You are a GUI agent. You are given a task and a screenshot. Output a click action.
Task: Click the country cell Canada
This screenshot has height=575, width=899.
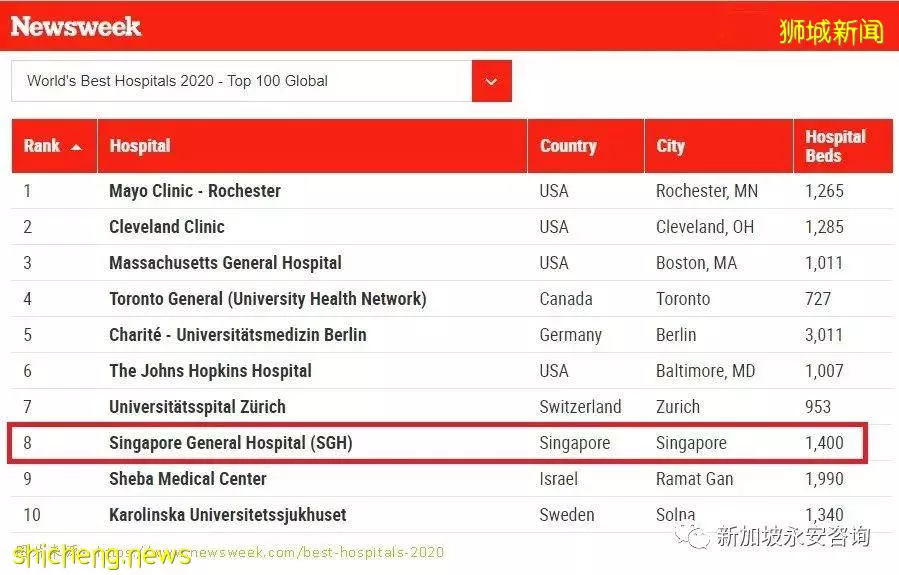pos(566,299)
